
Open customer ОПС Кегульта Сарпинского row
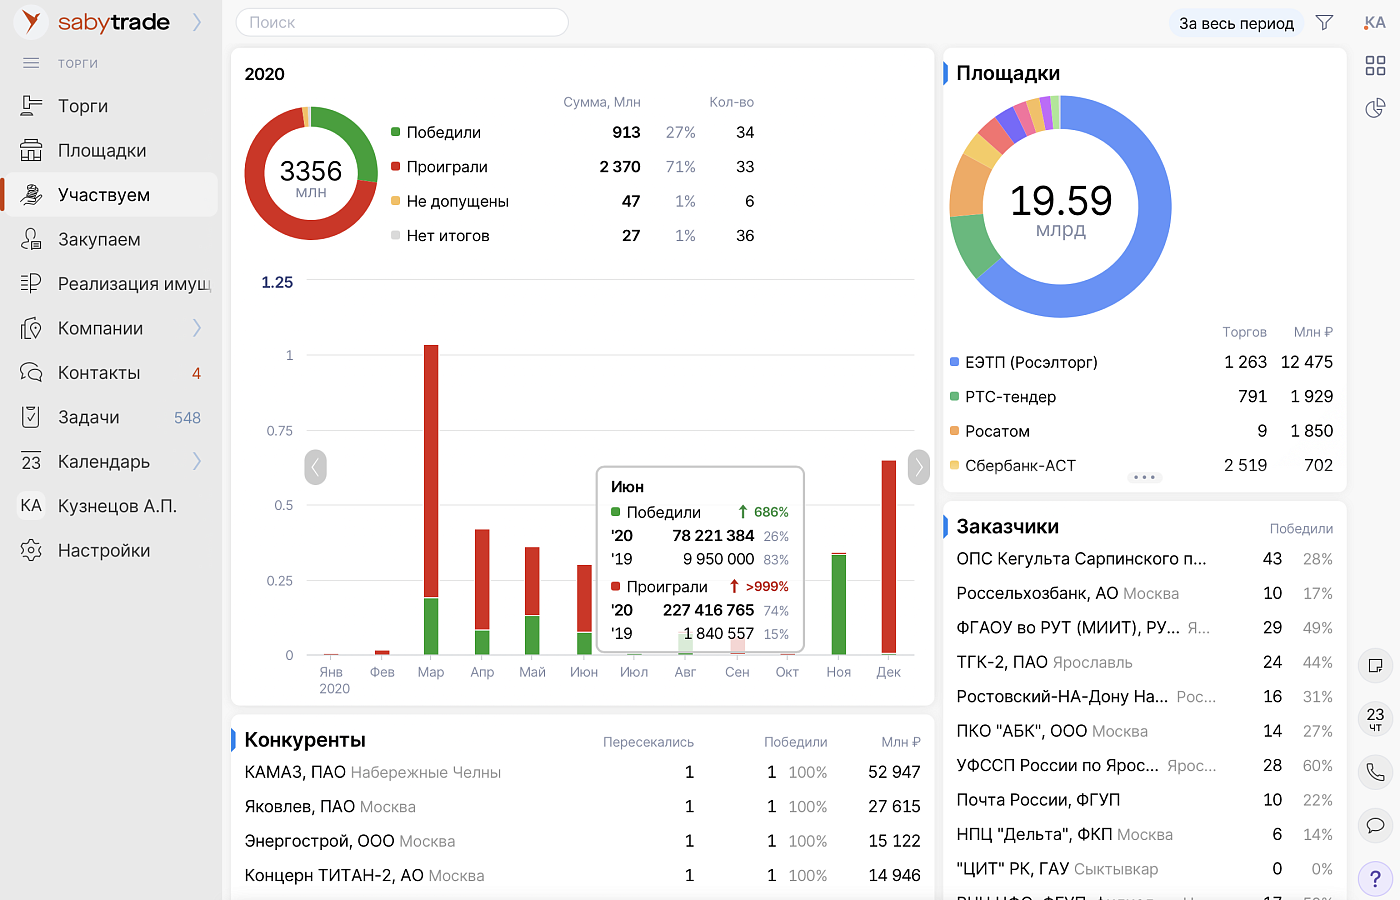[x=1144, y=559]
